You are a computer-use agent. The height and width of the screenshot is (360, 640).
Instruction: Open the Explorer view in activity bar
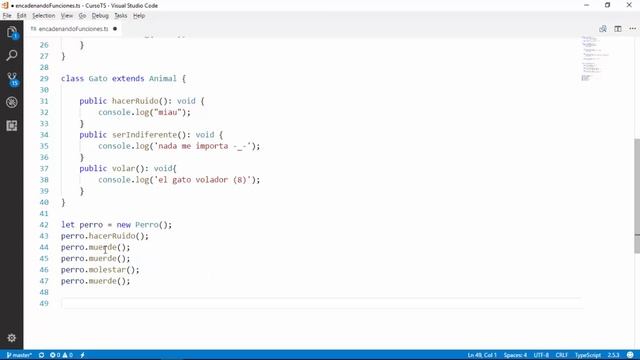(x=12, y=32)
